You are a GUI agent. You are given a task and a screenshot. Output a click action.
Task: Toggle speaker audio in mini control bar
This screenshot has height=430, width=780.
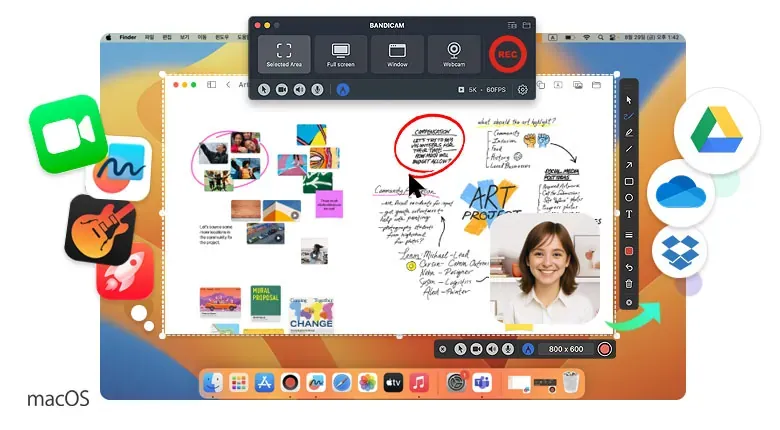(492, 349)
